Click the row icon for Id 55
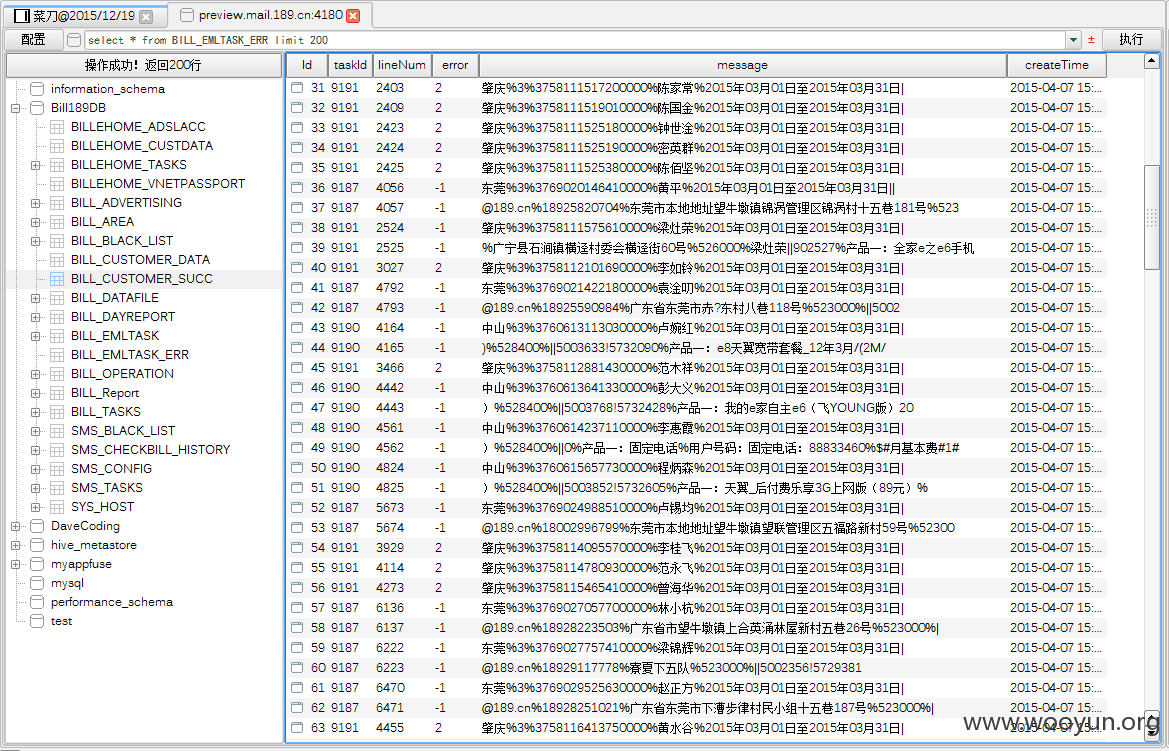This screenshot has width=1169, height=751. (297, 568)
